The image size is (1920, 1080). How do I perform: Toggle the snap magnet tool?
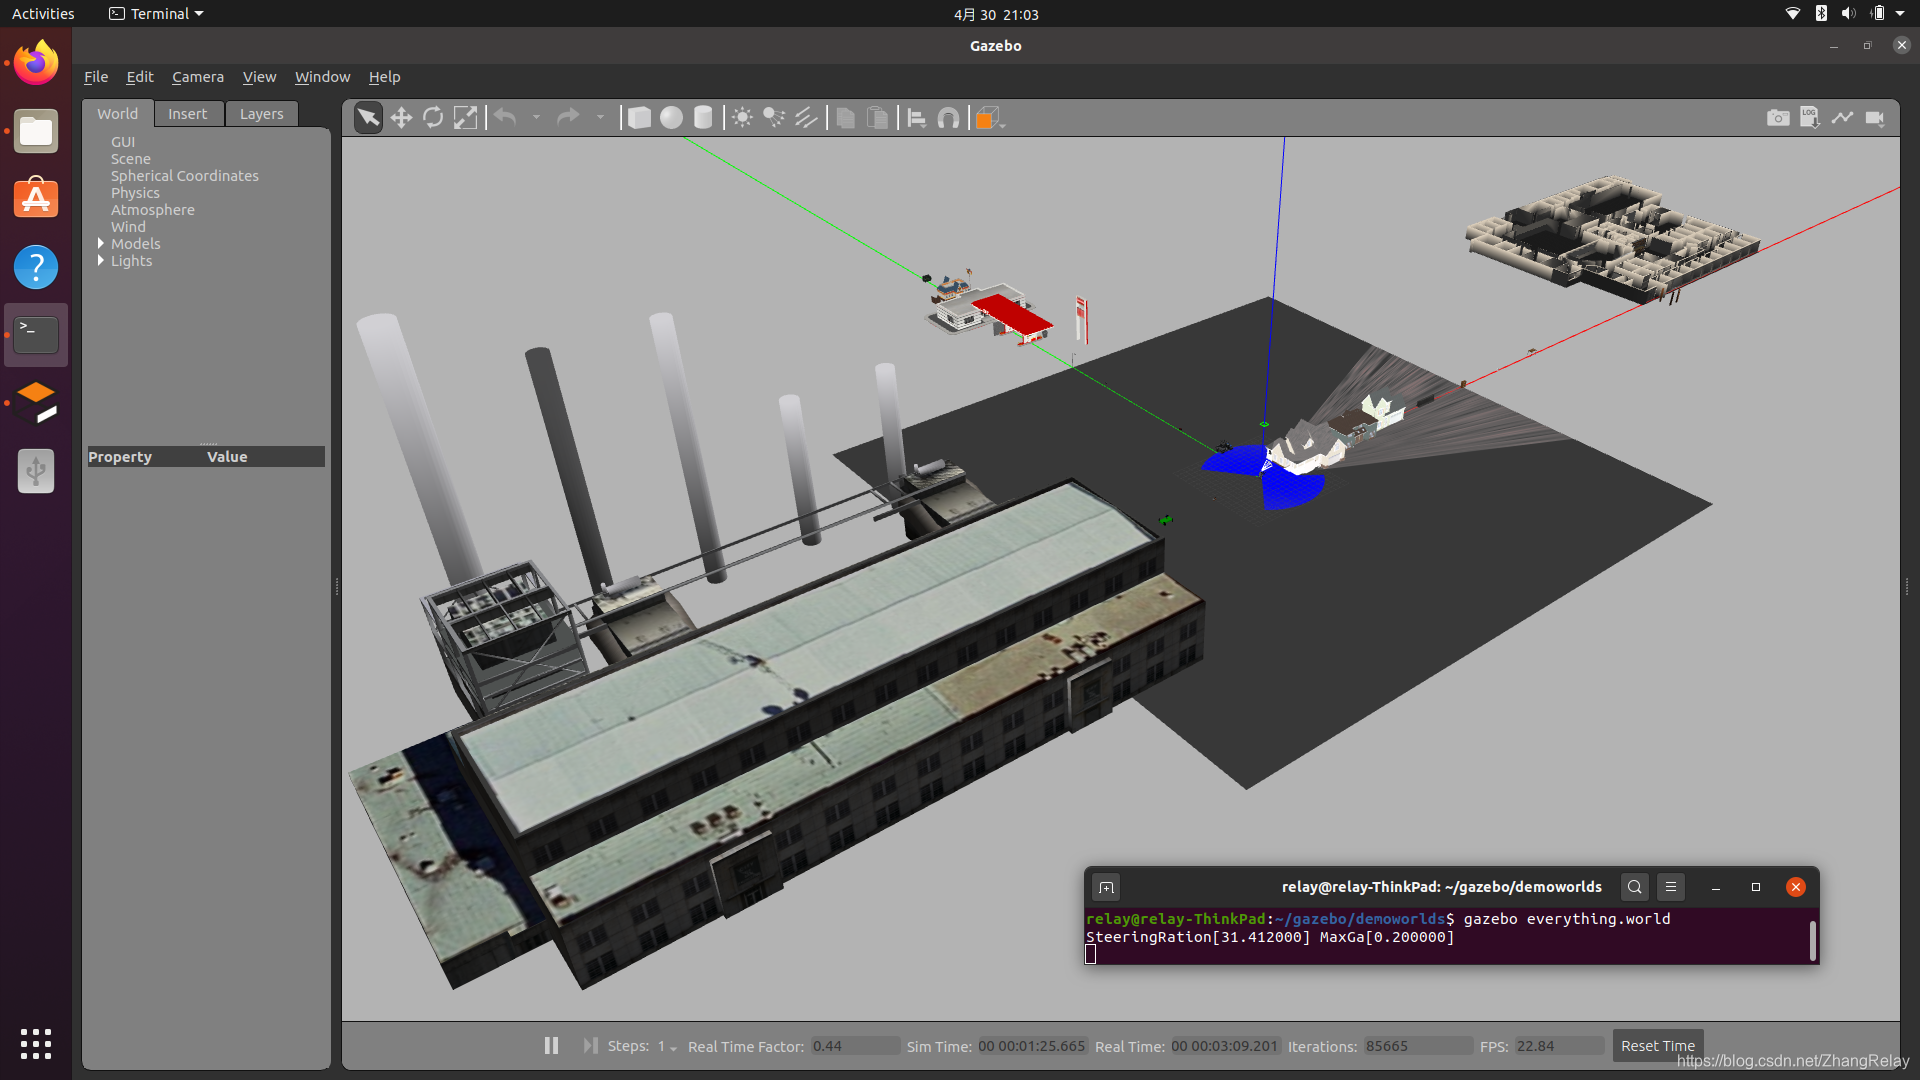point(948,118)
